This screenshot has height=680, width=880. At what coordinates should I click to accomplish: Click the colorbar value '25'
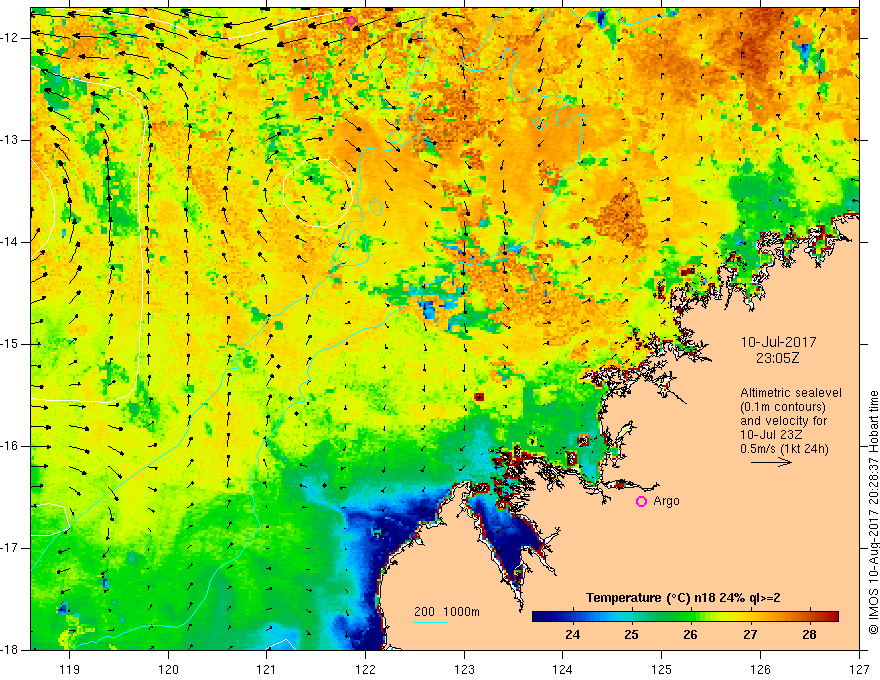click(631, 635)
